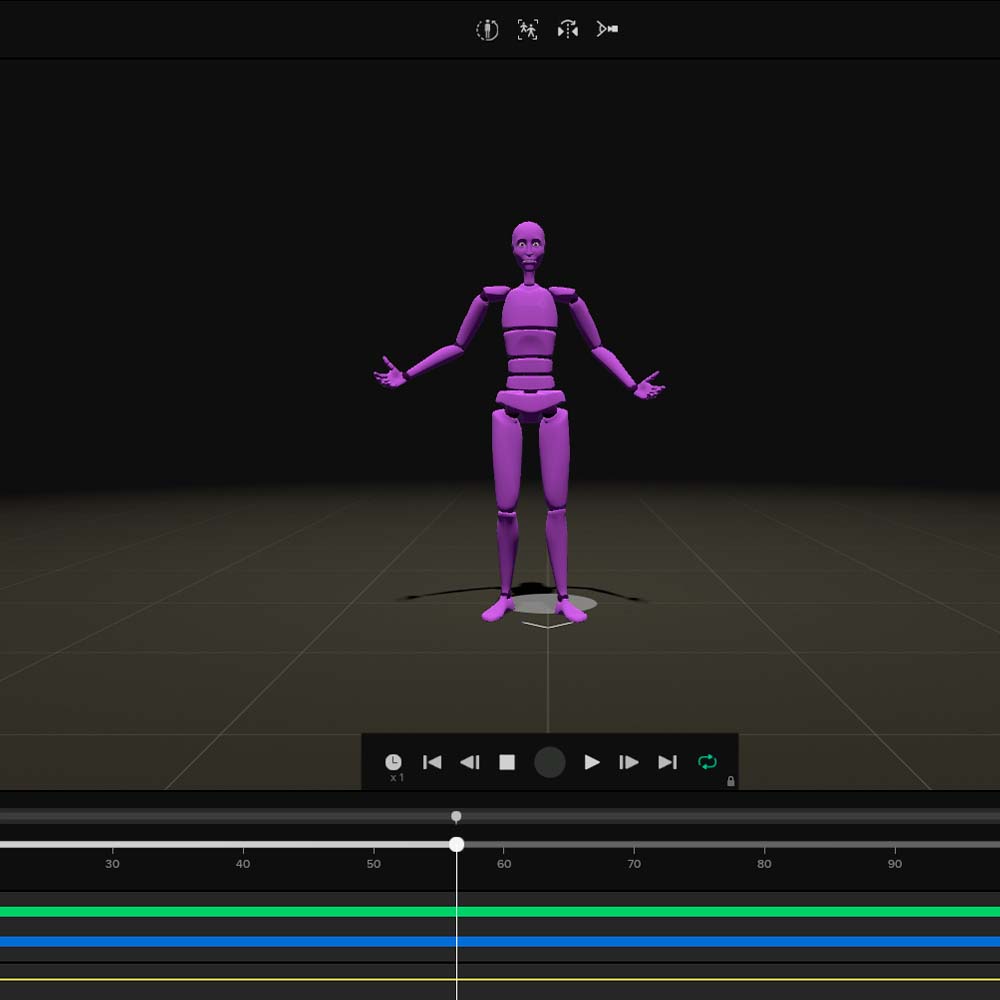Click the camera tracking icon

(607, 30)
